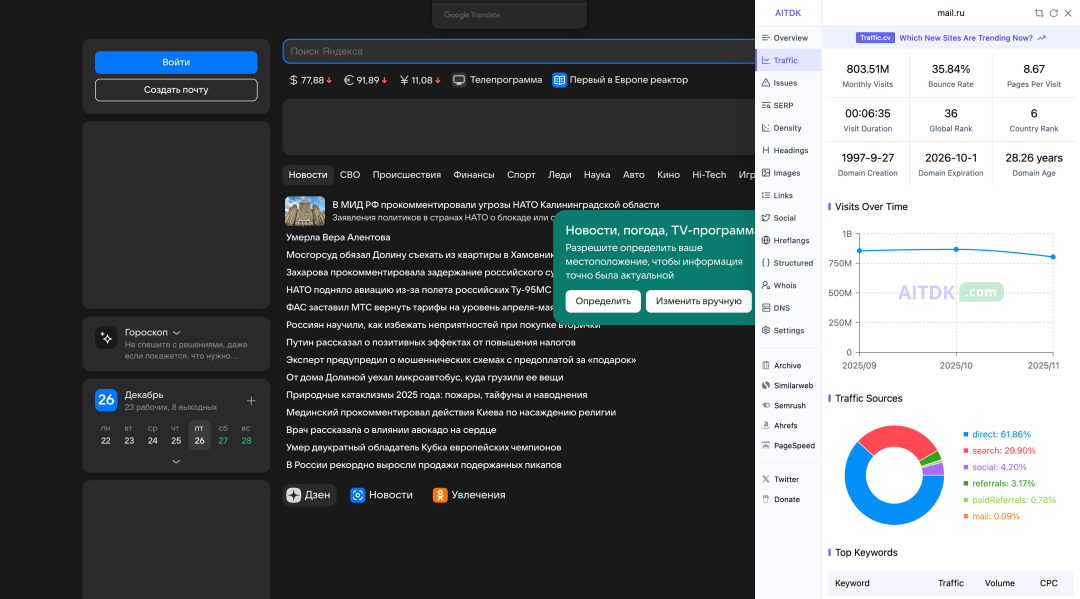Switch to the Леди tab

(559, 175)
